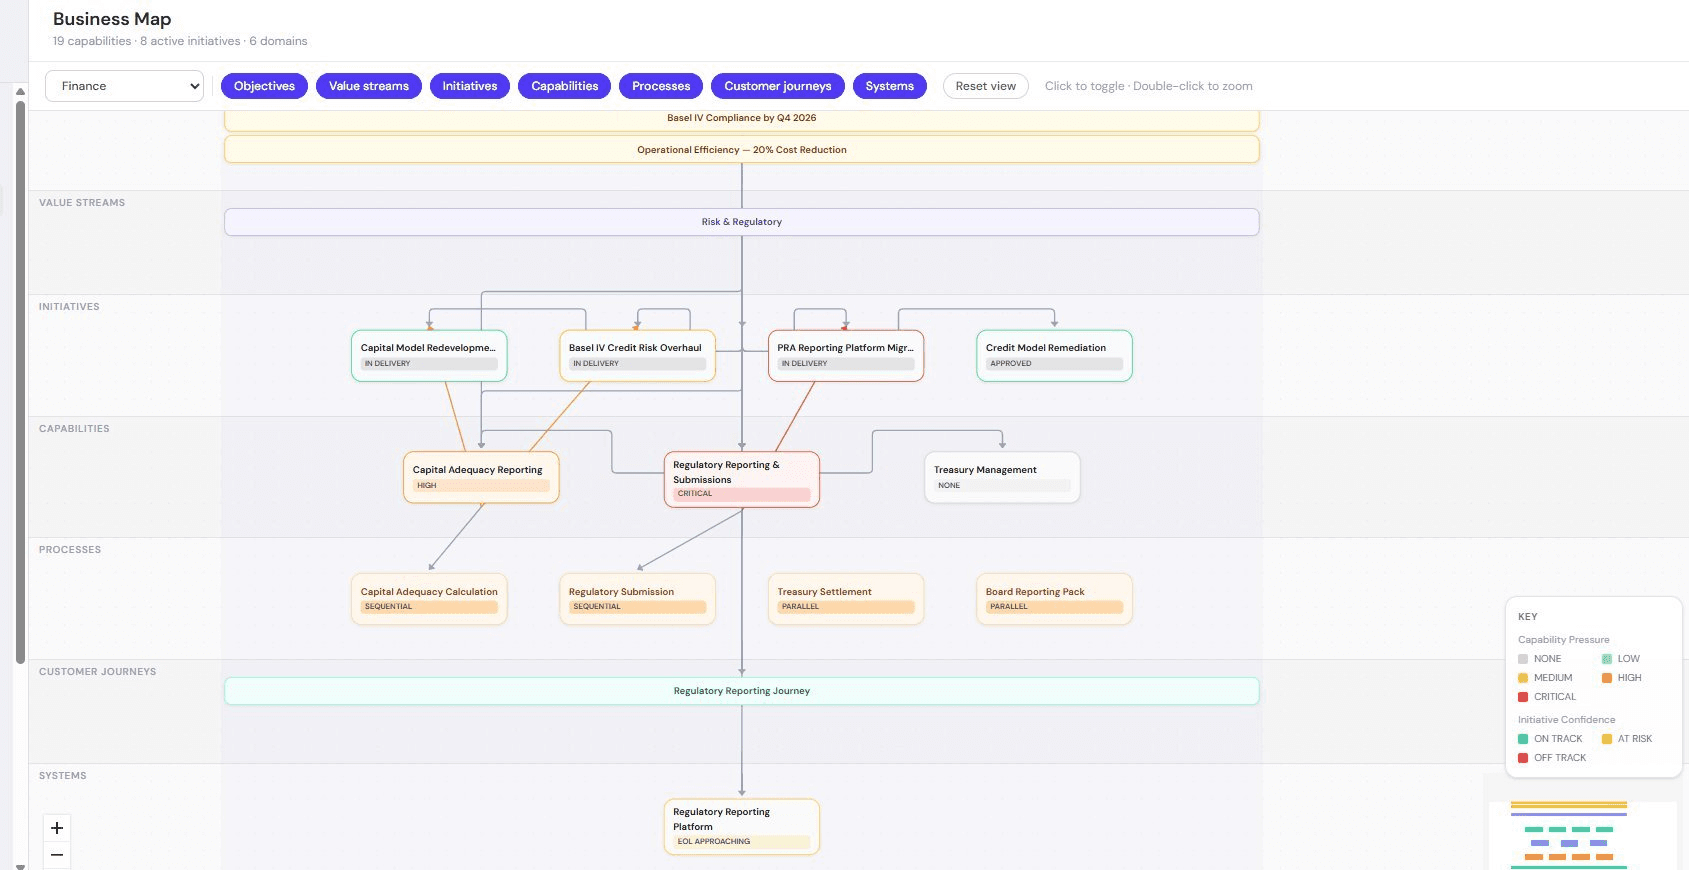This screenshot has height=870, width=1689.
Task: Select the Regulatory Submission process node
Action: [x=637, y=599]
